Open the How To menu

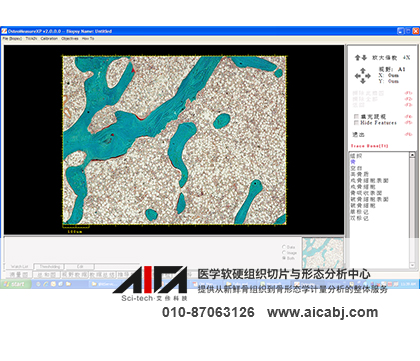click(88, 39)
